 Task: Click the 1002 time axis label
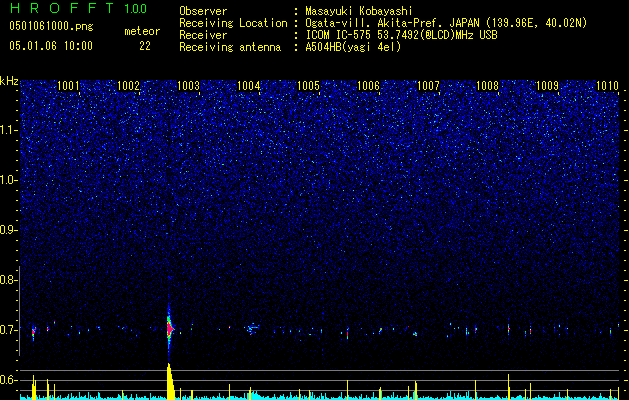(128, 85)
